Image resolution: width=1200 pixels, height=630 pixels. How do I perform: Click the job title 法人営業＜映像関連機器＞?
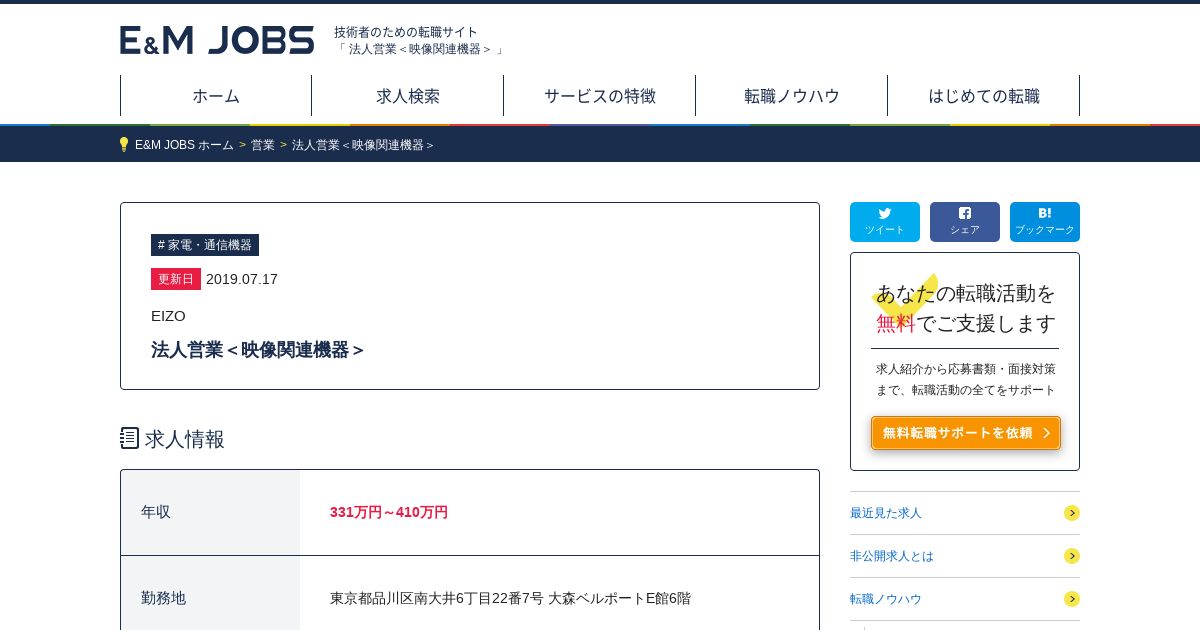(258, 350)
